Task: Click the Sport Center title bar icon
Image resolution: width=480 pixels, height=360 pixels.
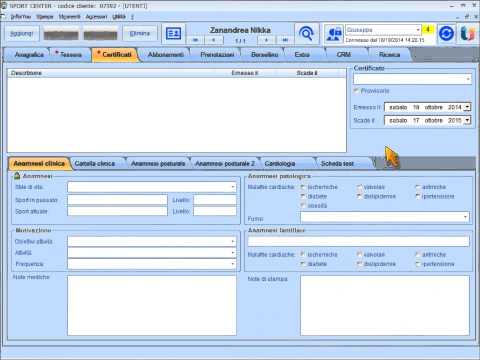Action: point(4,6)
